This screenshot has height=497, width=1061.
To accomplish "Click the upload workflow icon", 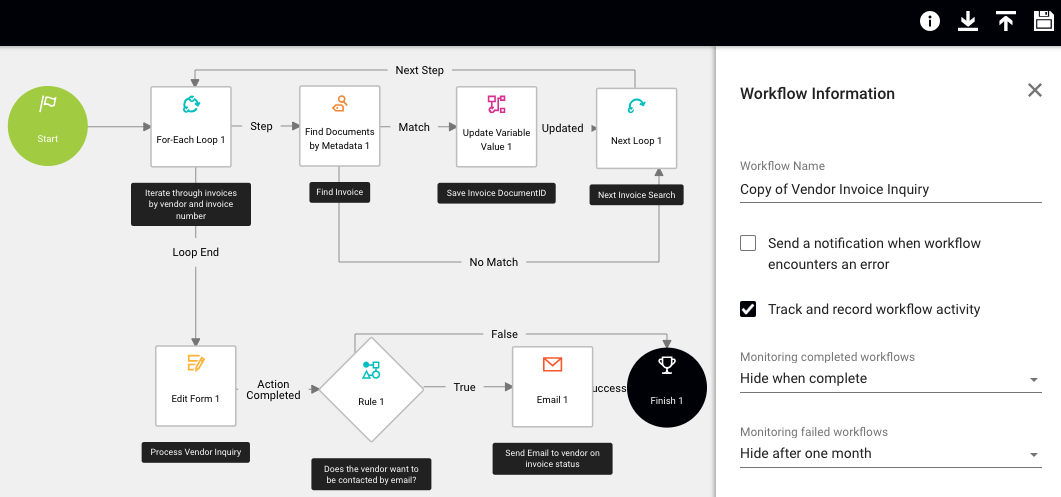I will (1006, 21).
